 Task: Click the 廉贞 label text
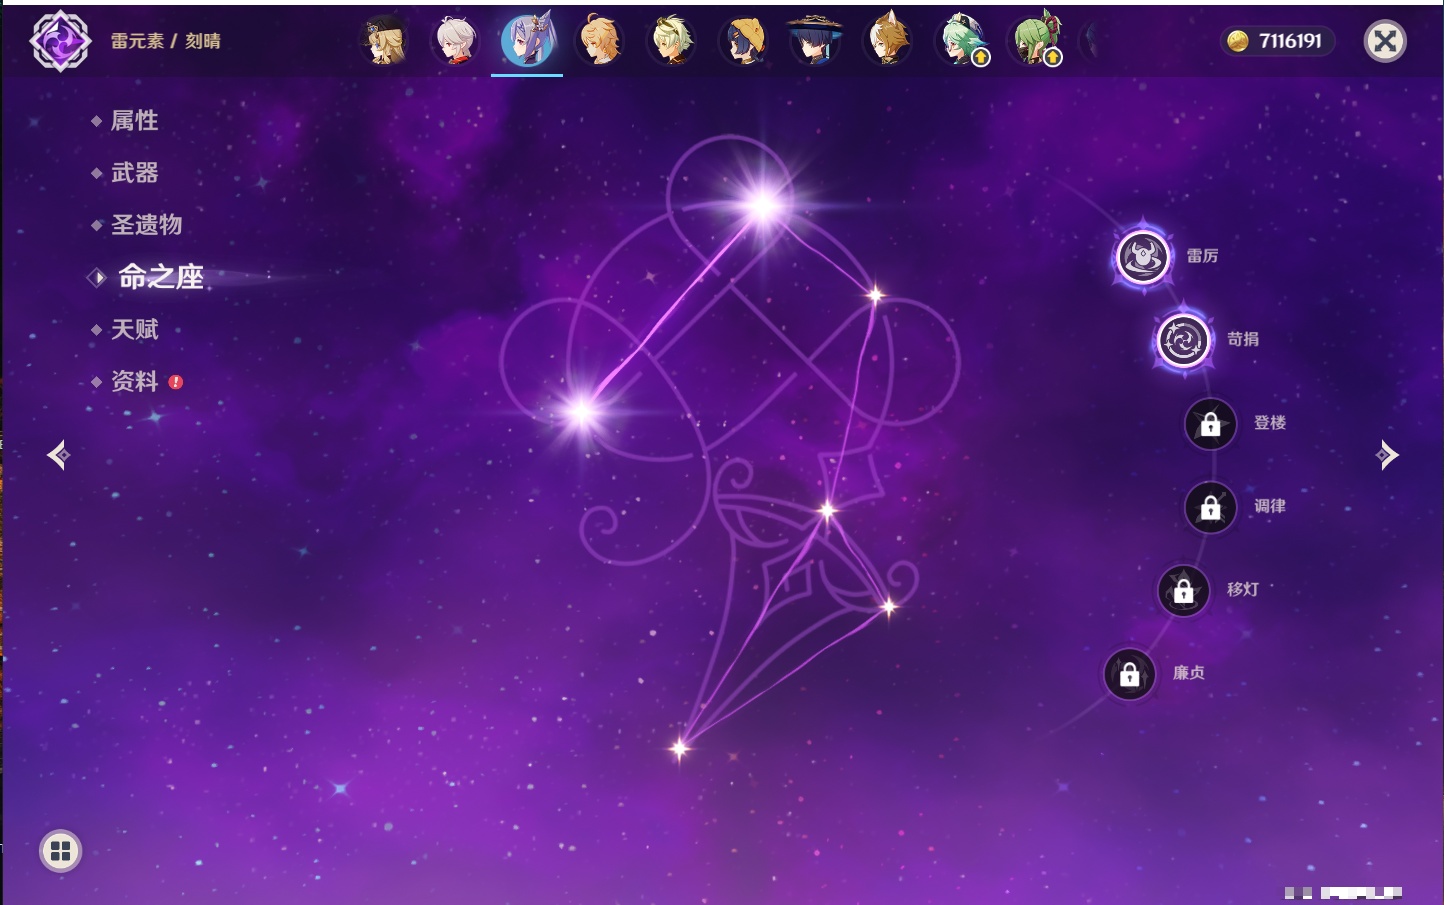pos(1189,672)
